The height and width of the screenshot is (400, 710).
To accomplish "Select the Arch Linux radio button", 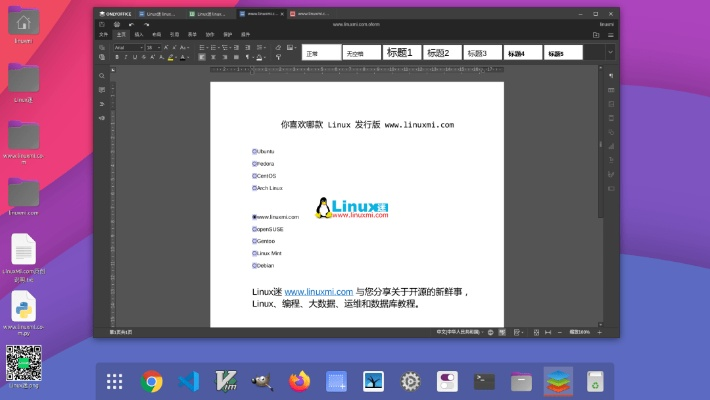I will point(254,188).
